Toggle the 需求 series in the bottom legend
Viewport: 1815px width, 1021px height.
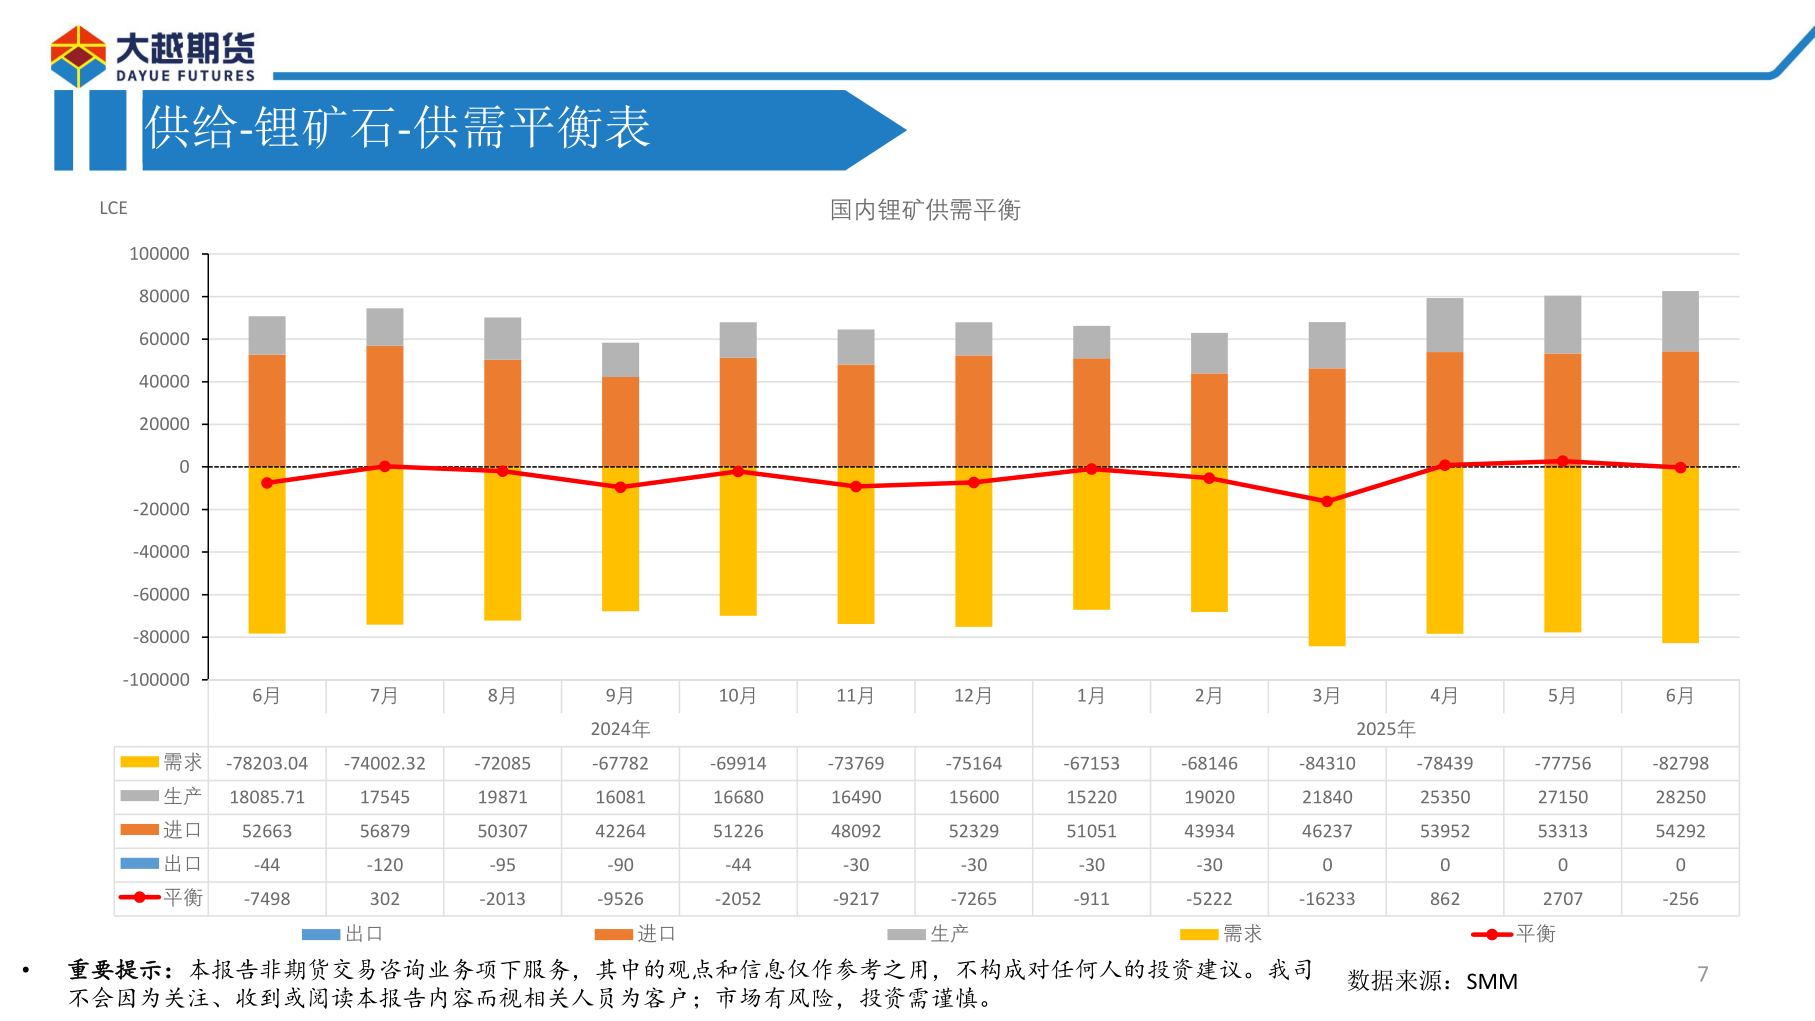(1200, 934)
